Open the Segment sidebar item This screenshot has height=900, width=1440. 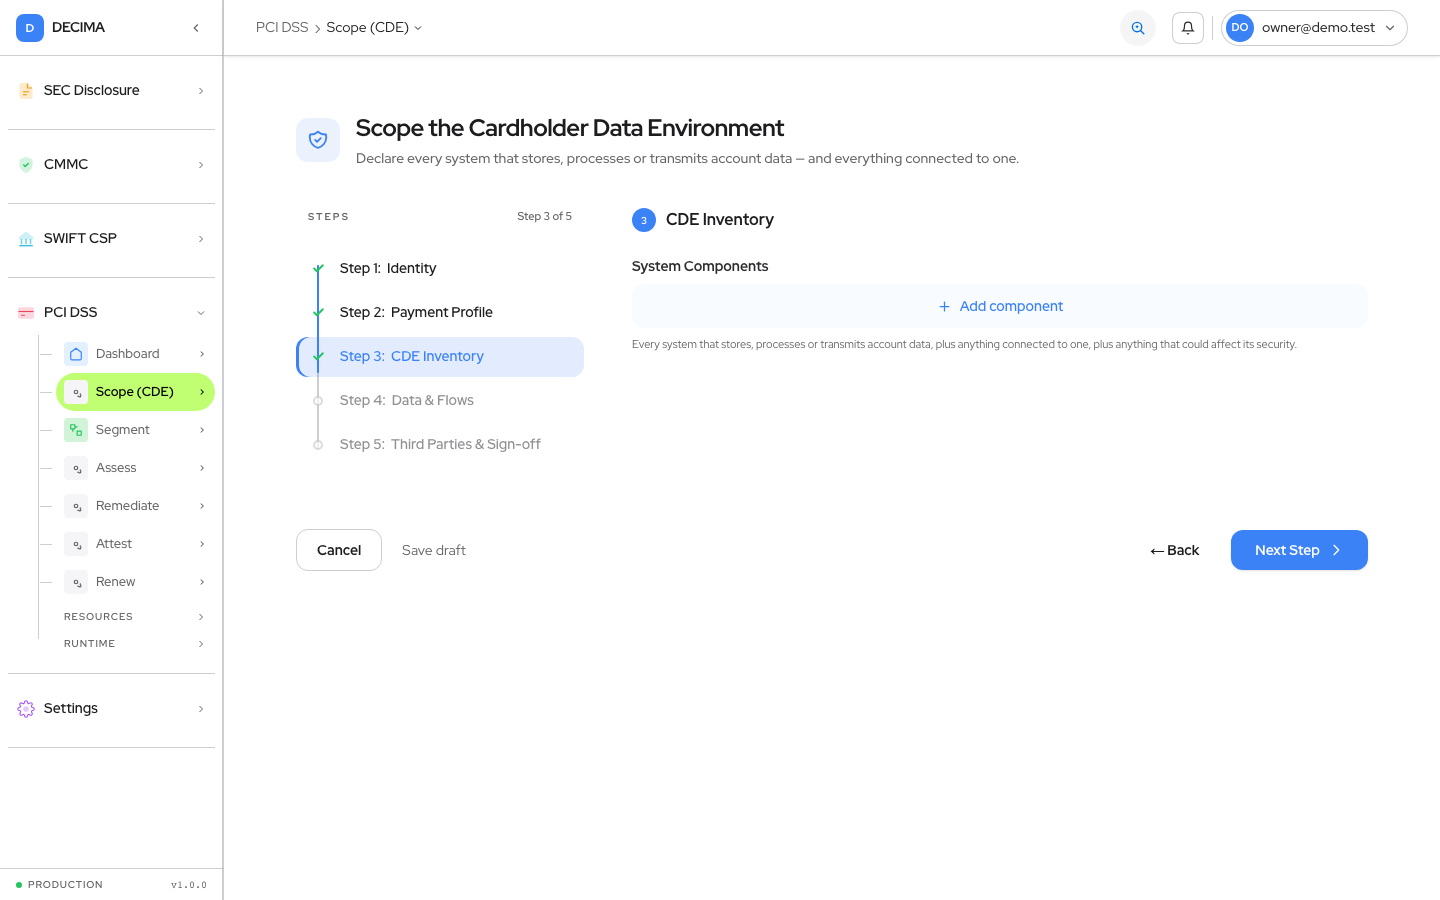point(135,430)
